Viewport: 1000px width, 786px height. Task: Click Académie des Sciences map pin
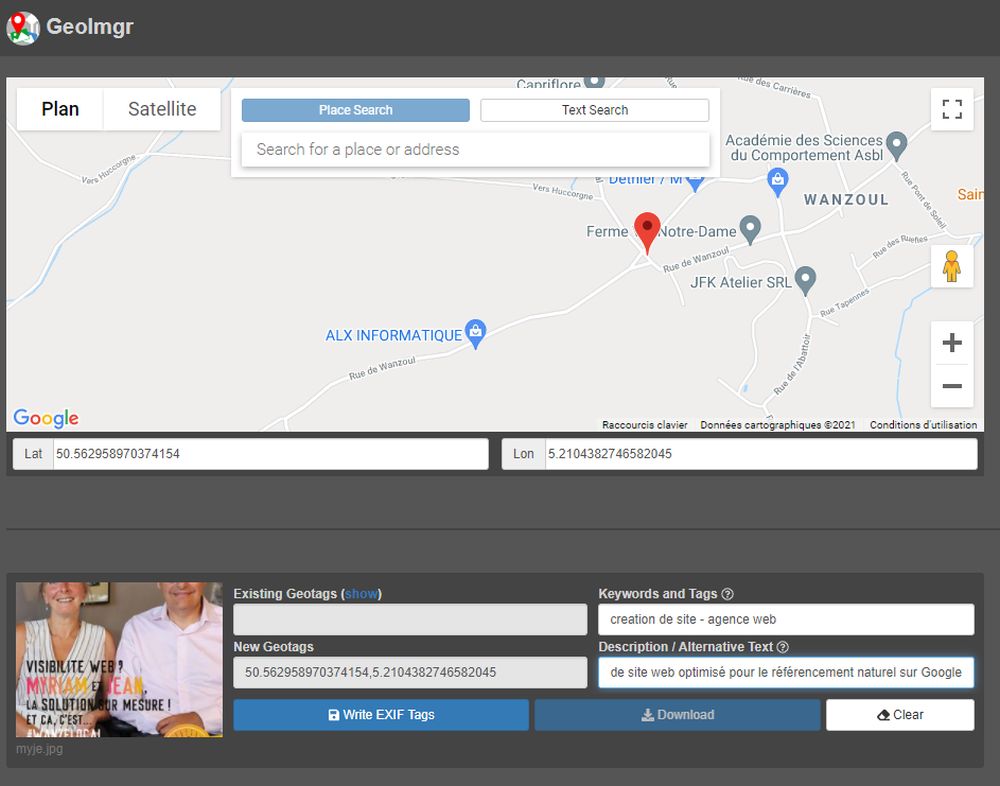(x=897, y=146)
